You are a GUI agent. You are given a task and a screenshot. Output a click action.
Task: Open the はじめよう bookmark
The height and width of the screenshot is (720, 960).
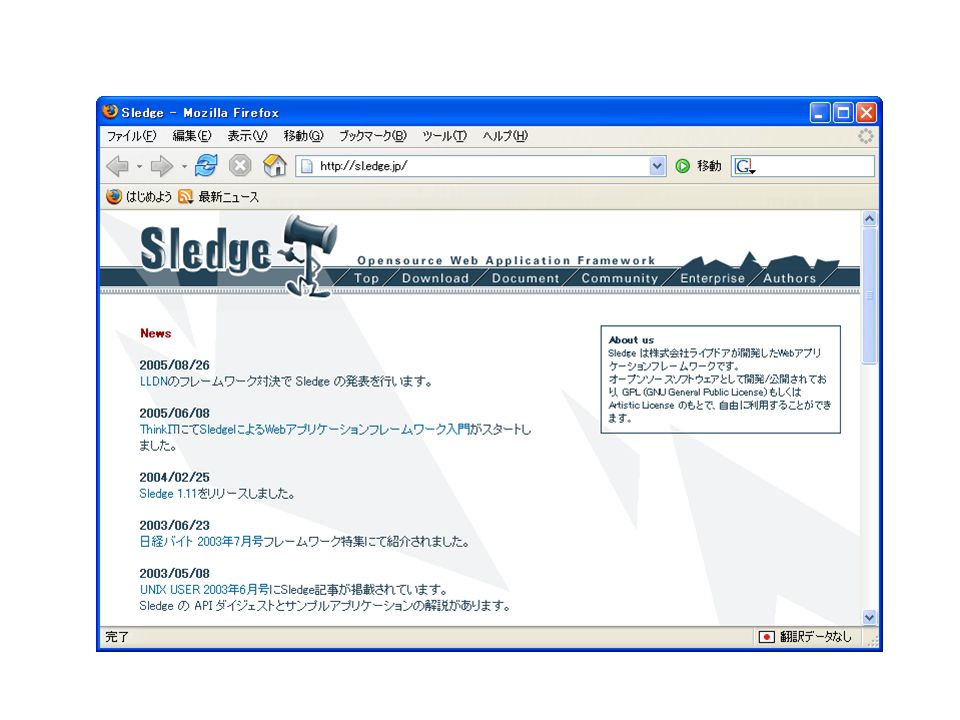coord(139,197)
